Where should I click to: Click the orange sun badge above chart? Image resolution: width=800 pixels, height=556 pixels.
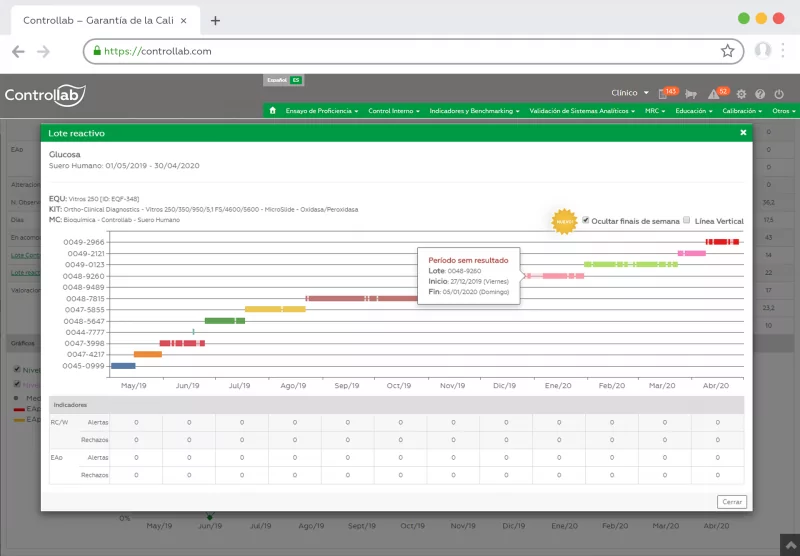[x=563, y=220]
